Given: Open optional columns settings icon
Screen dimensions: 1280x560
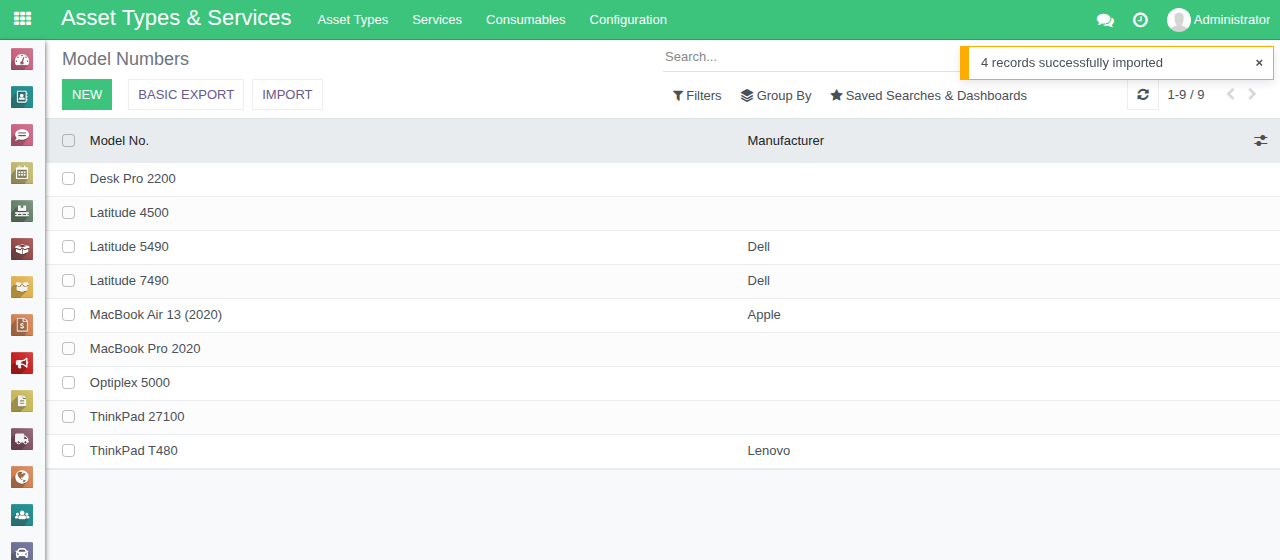Looking at the screenshot, I should (x=1260, y=141).
